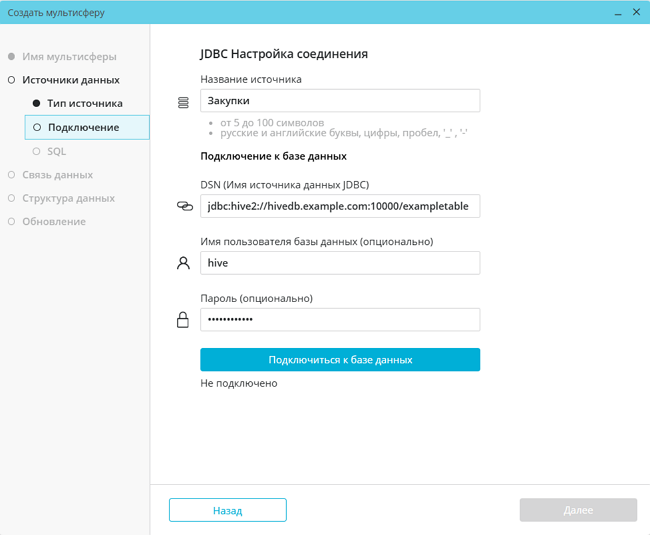The height and width of the screenshot is (535, 650).
Task: Click into the DSN JDBC input field
Action: pyautogui.click(x=340, y=206)
